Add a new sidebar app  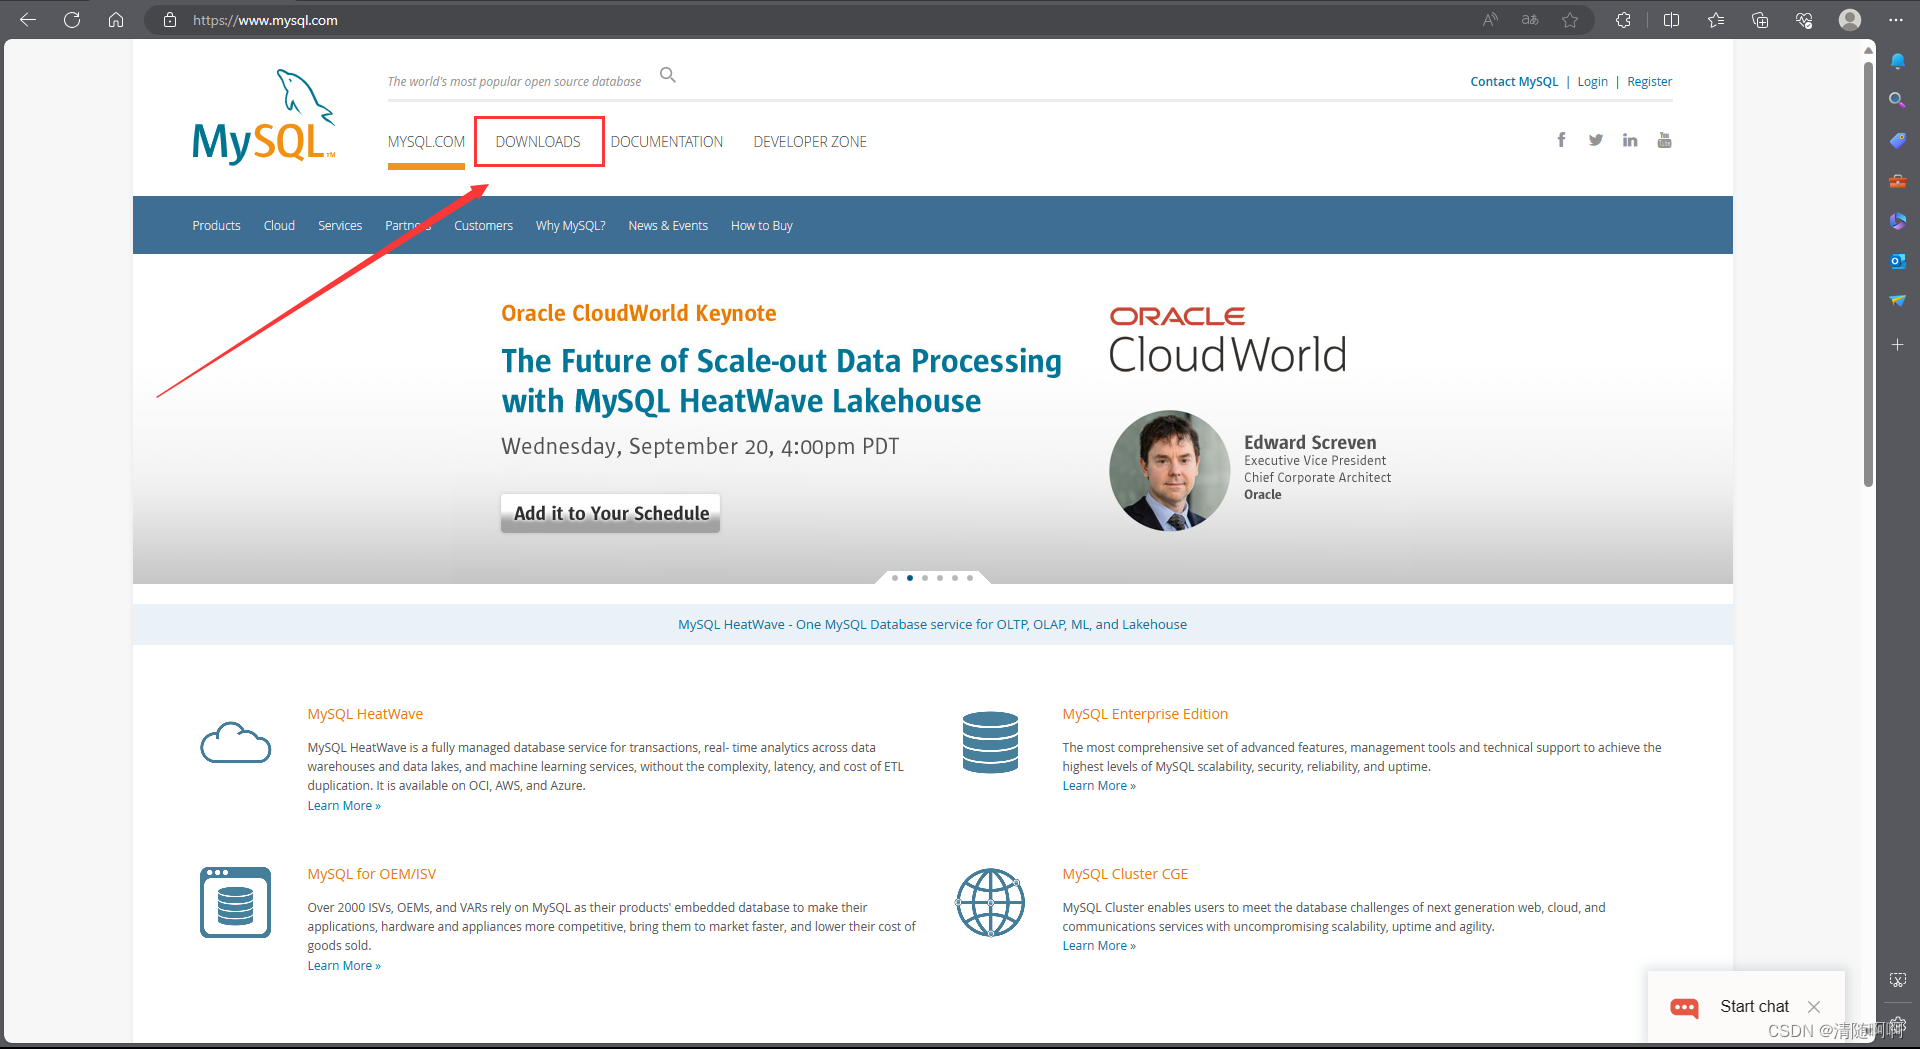(x=1897, y=345)
